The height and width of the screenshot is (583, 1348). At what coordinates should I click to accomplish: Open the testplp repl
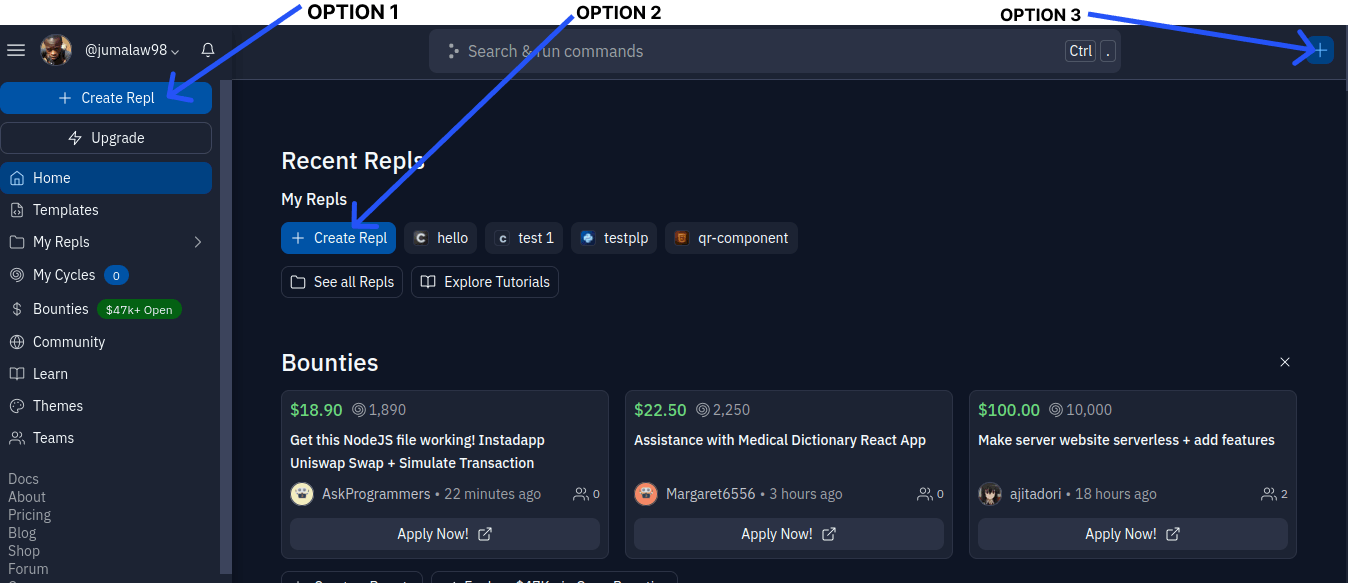click(614, 238)
